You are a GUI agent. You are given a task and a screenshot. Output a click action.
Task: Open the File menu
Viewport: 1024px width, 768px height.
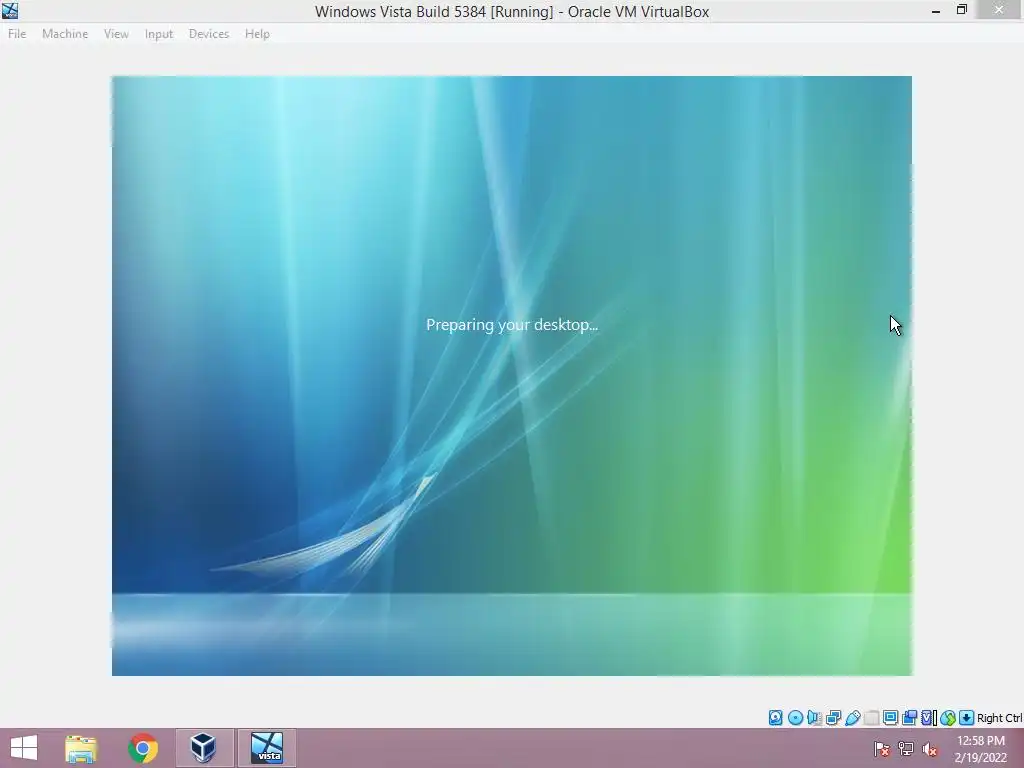[17, 34]
